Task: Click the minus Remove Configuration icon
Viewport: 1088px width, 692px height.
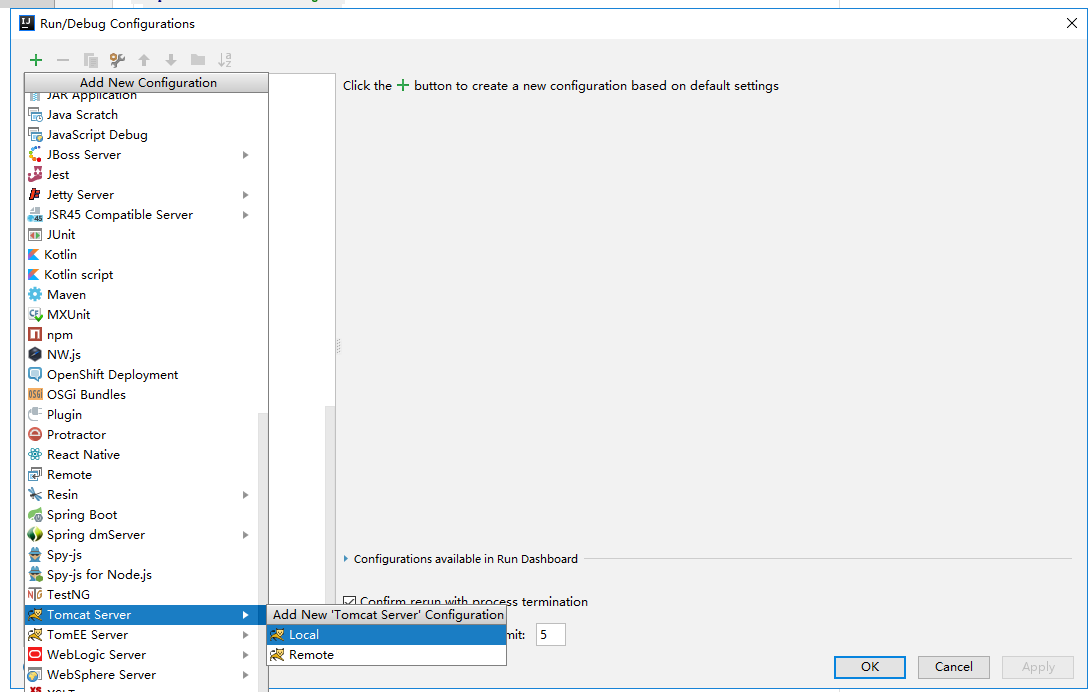Action: click(x=63, y=60)
